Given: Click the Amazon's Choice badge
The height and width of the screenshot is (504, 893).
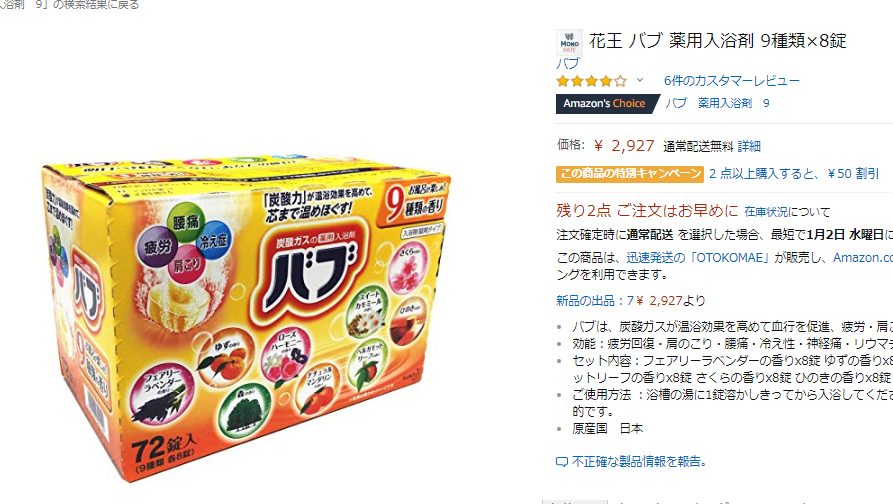Looking at the screenshot, I should coord(607,103).
